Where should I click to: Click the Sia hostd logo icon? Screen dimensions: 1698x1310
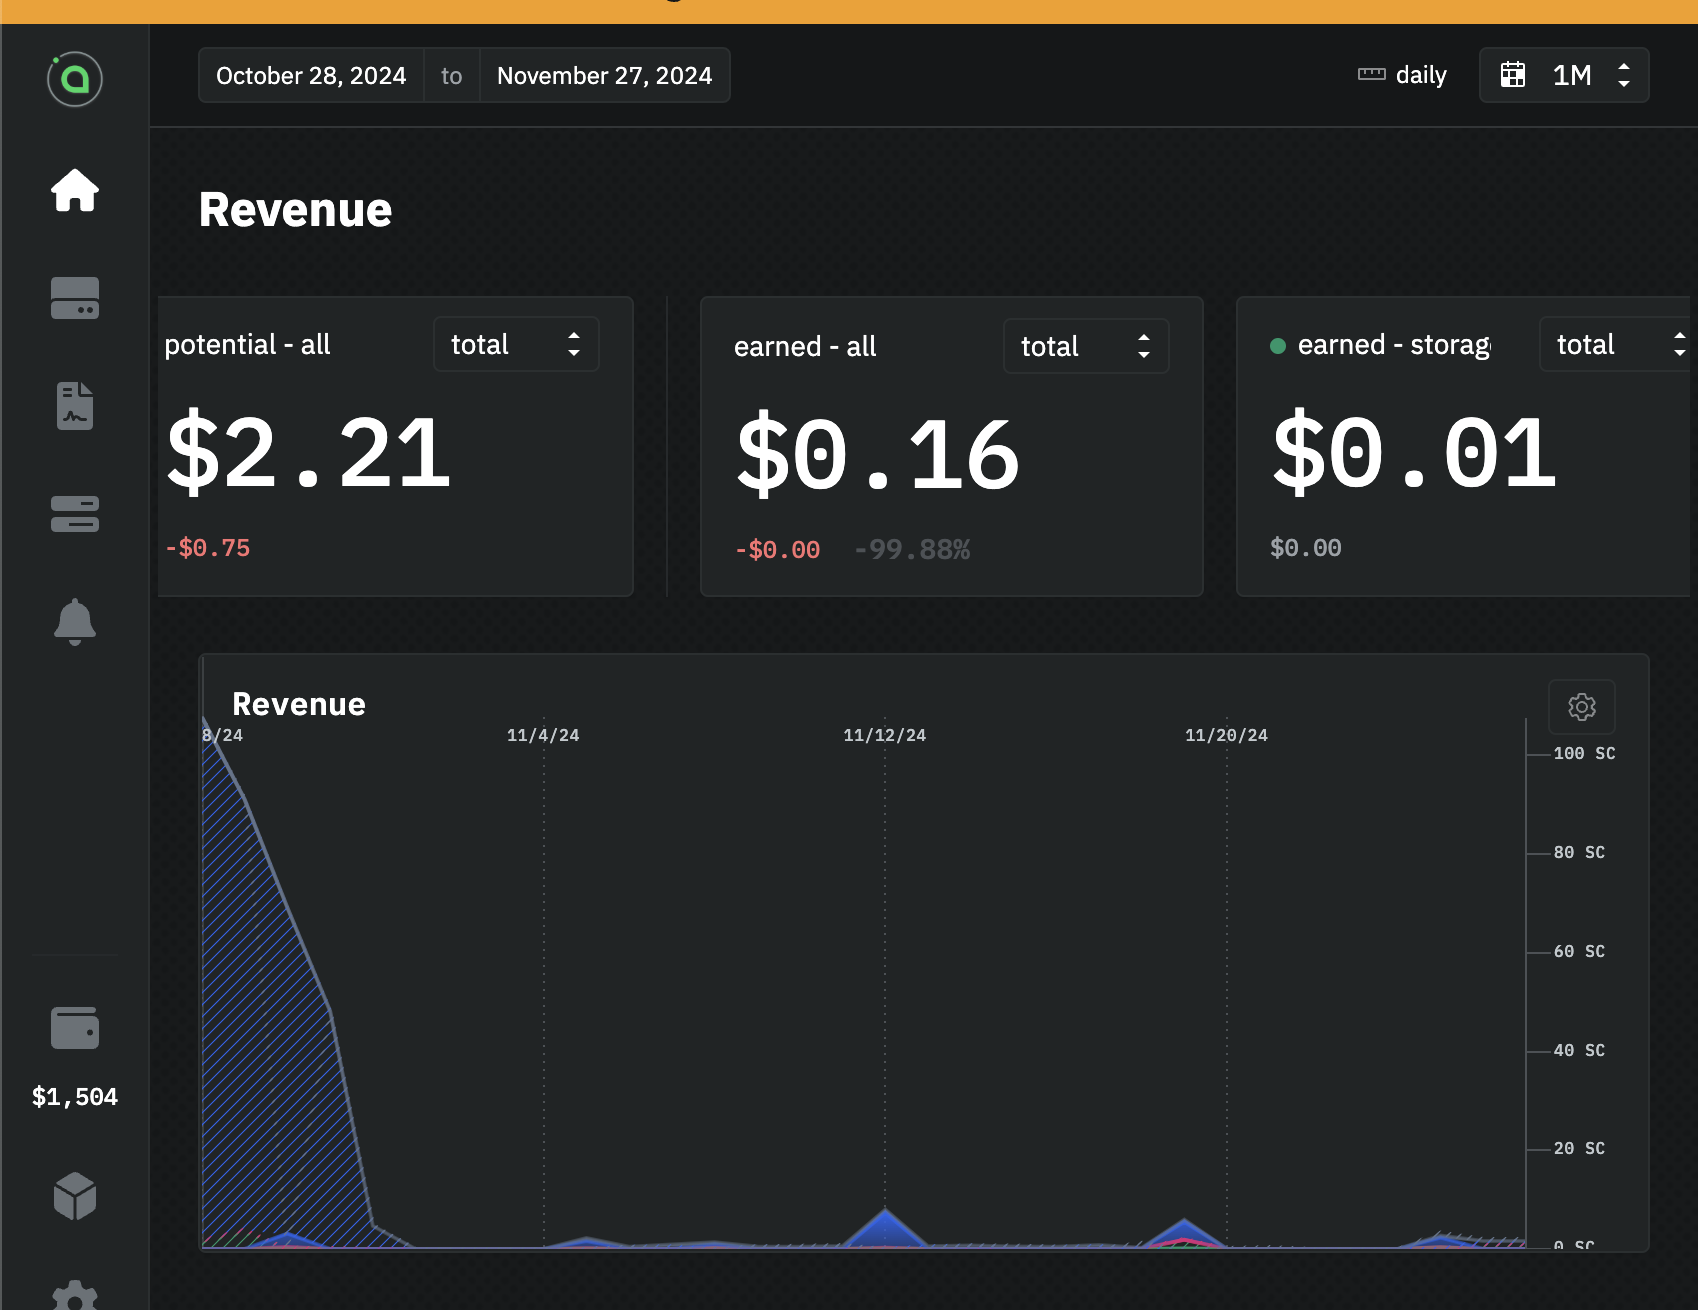[75, 79]
